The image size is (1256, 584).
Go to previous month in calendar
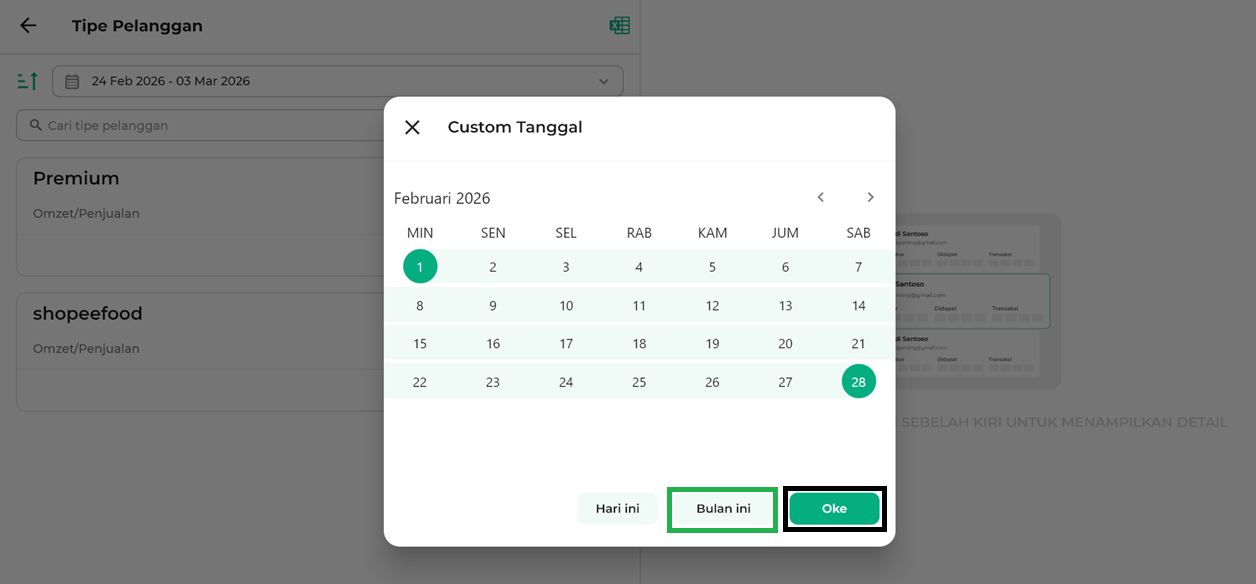(820, 197)
